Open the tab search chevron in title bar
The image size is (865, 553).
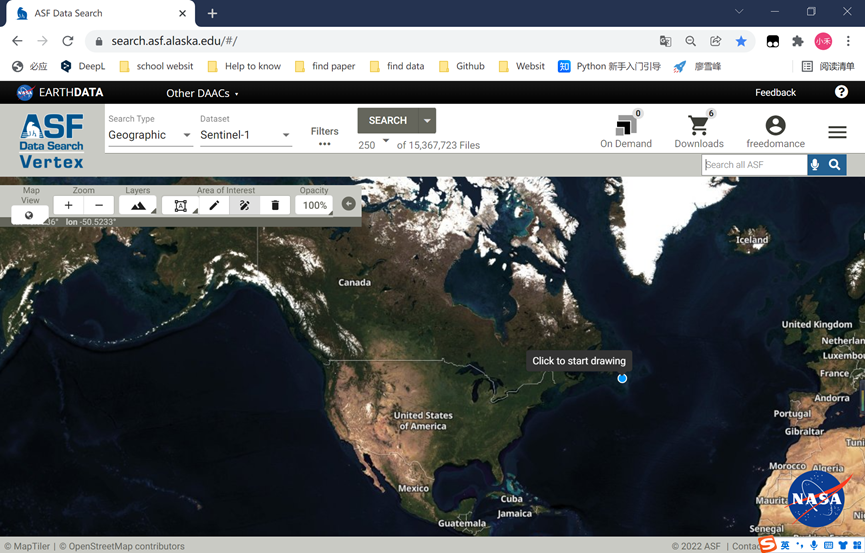[x=739, y=12]
